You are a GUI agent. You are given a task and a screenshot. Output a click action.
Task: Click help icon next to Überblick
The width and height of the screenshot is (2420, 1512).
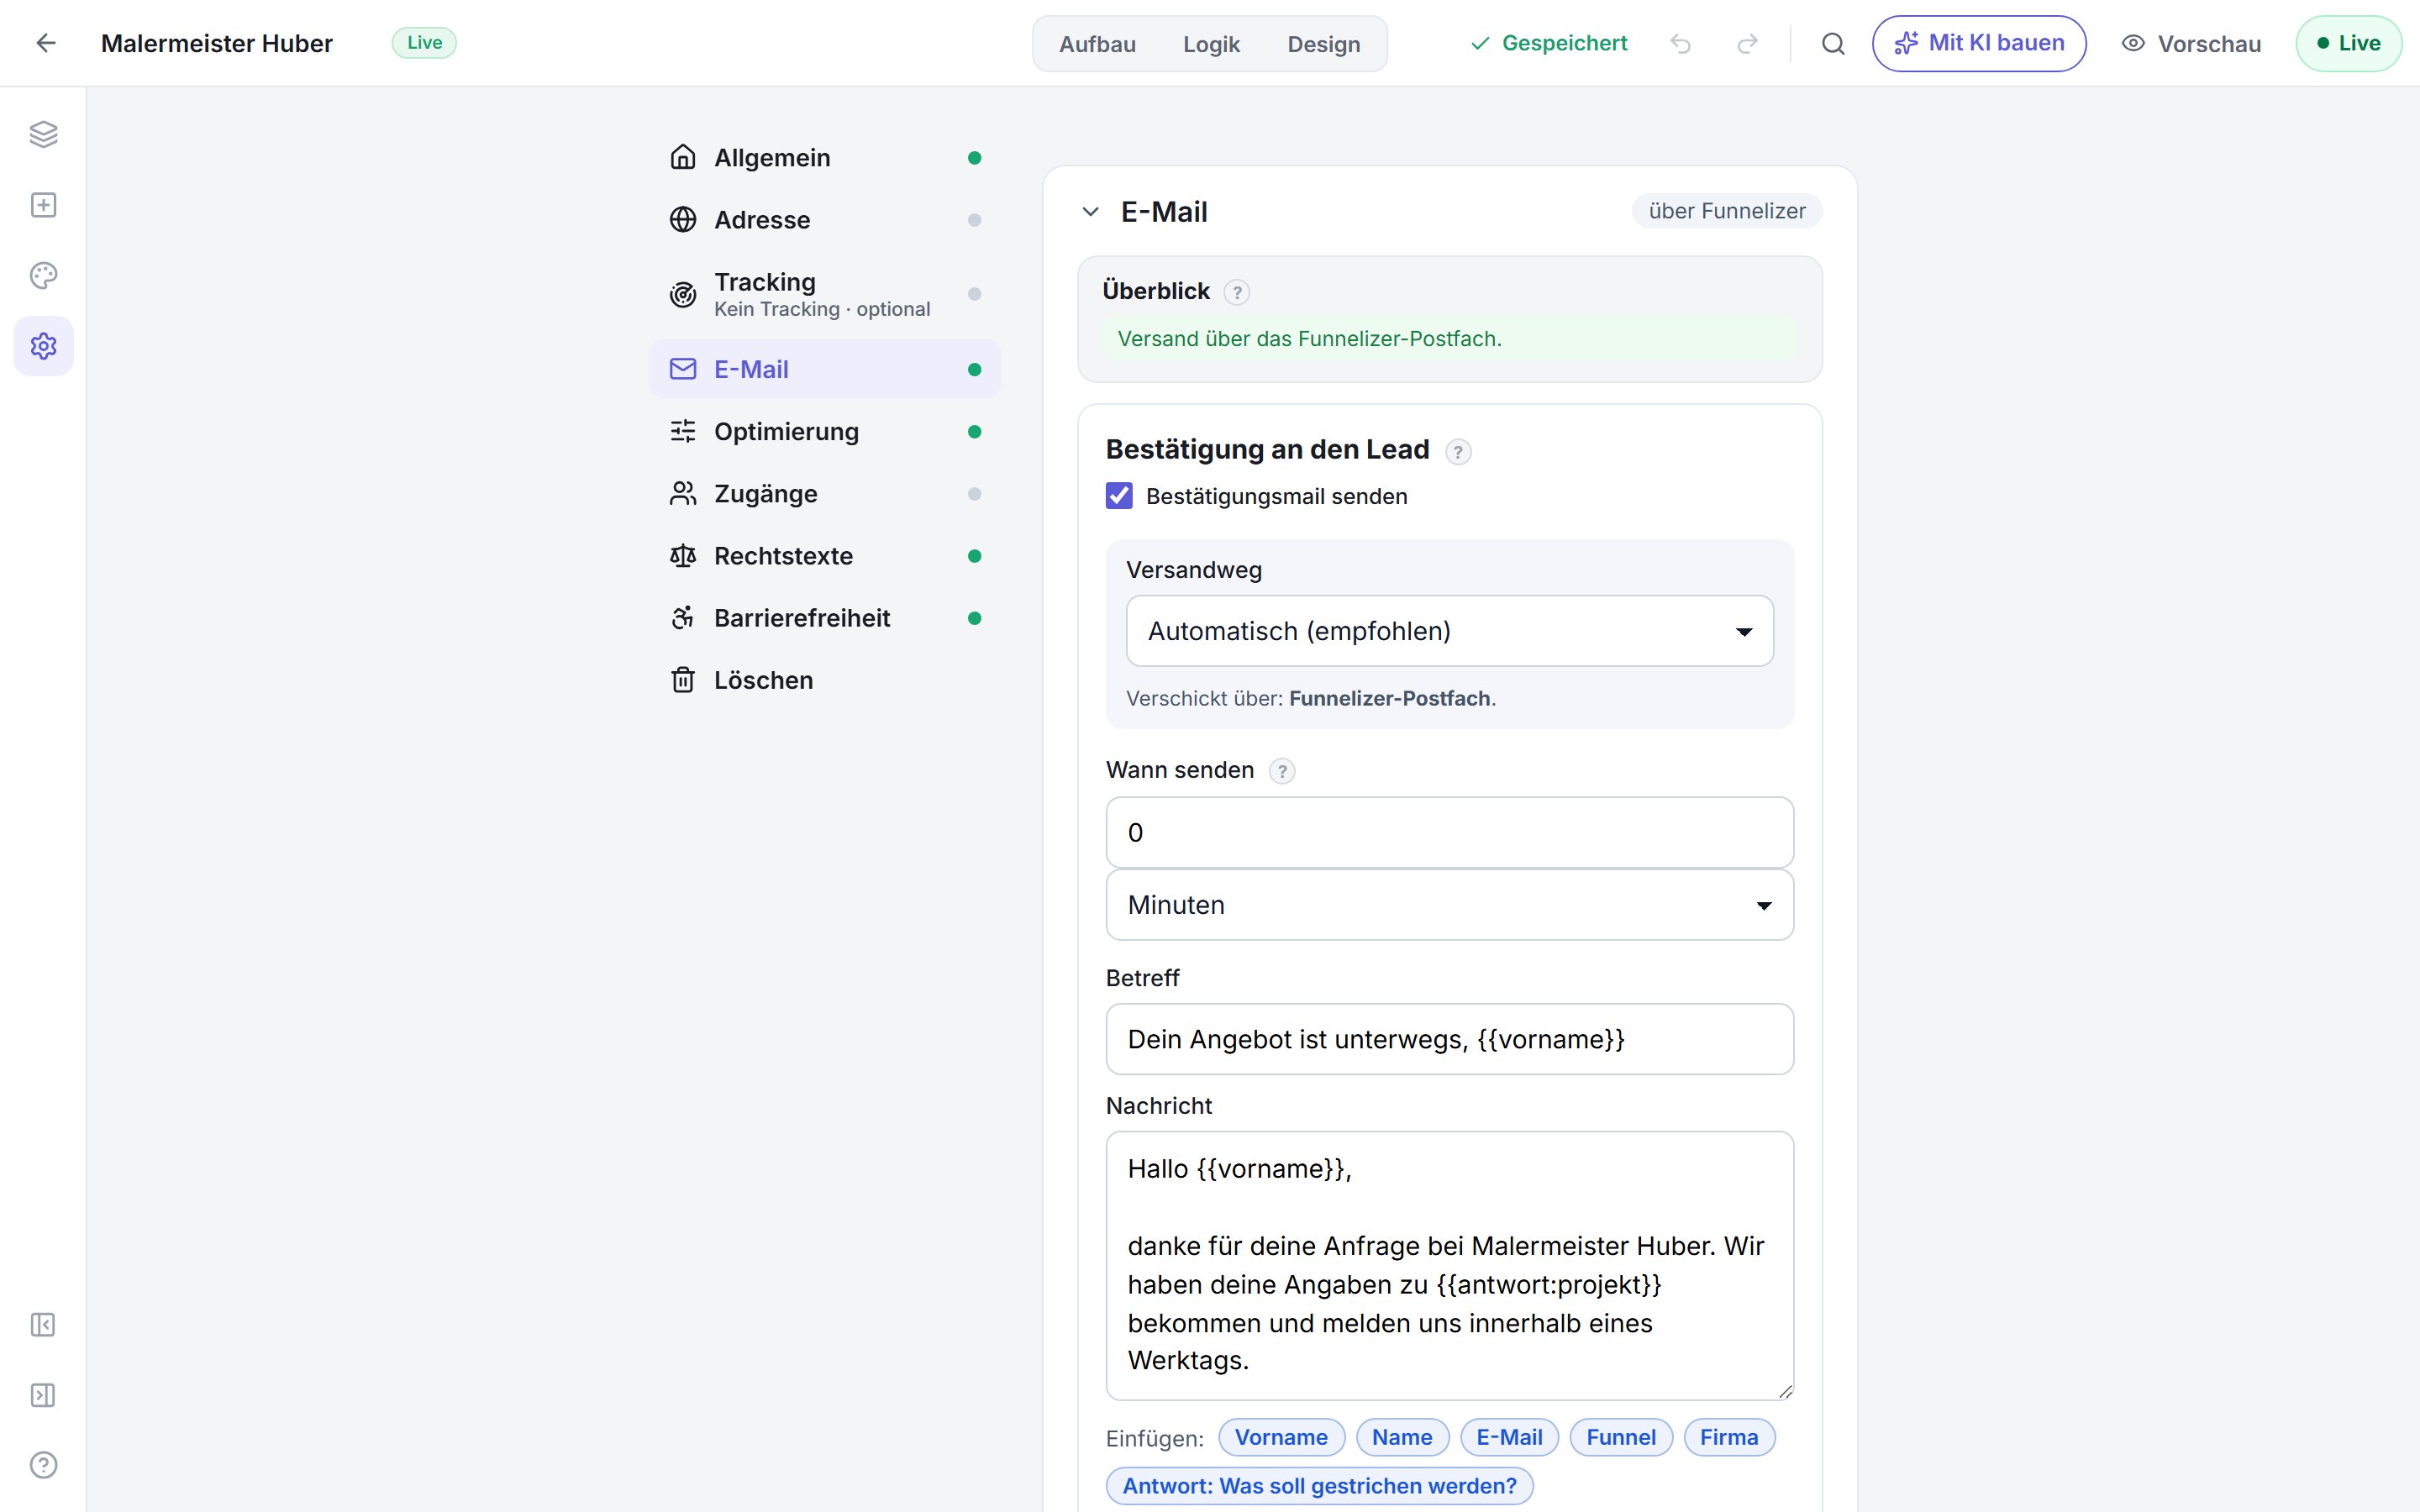[x=1237, y=292]
